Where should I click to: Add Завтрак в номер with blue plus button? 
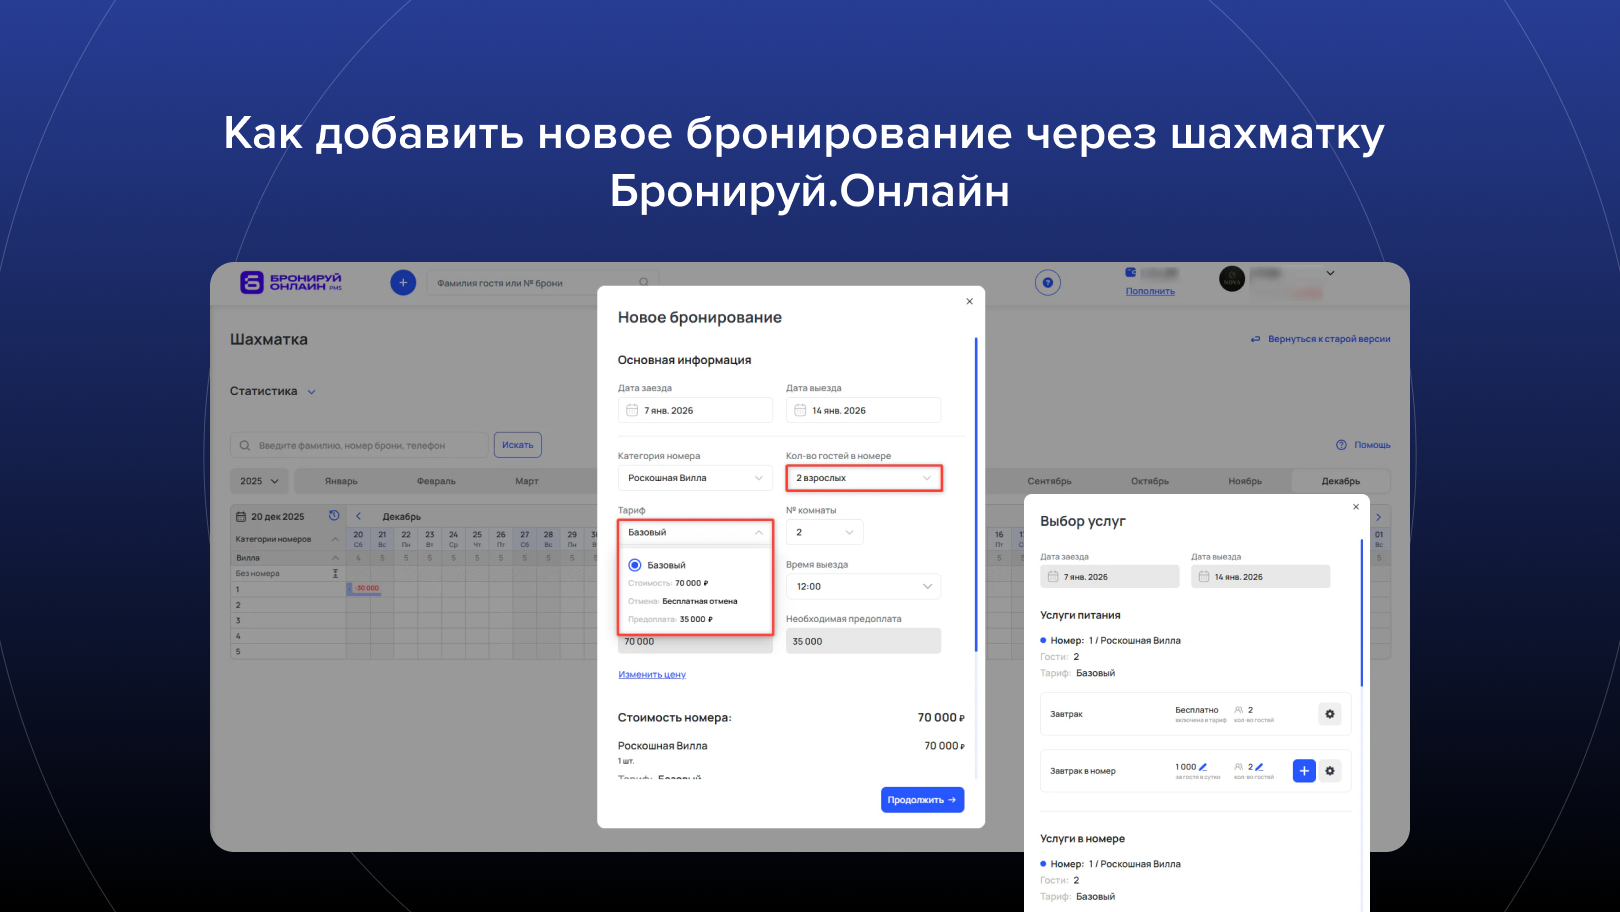1304,771
